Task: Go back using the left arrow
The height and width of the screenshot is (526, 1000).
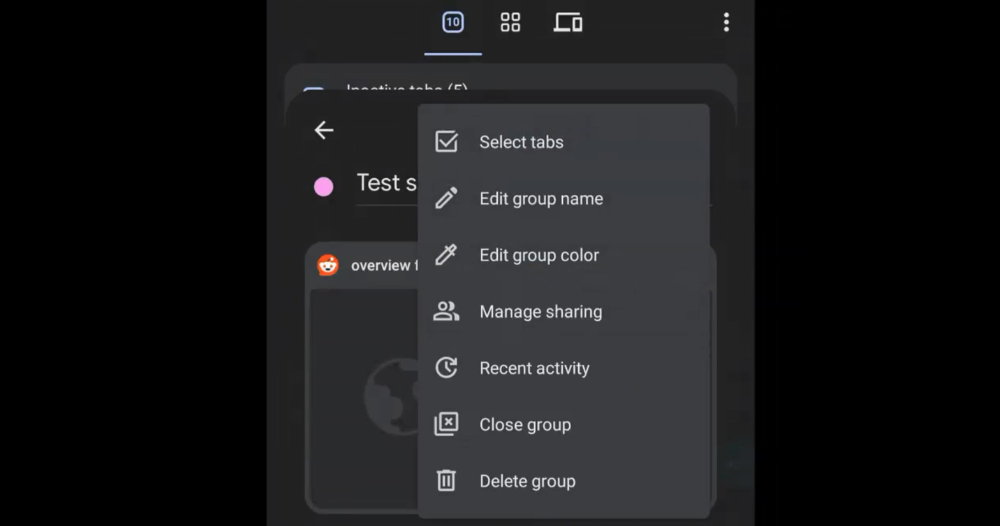Action: 324,130
